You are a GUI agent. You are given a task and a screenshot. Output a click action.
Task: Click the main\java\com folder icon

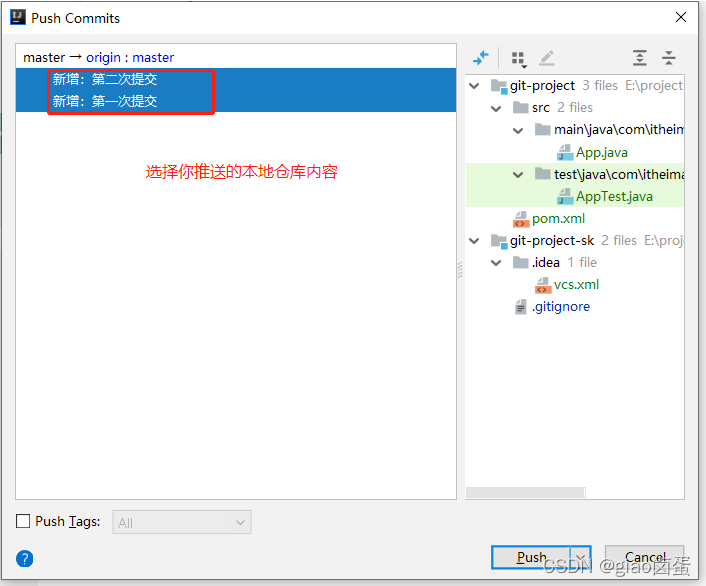click(x=543, y=130)
